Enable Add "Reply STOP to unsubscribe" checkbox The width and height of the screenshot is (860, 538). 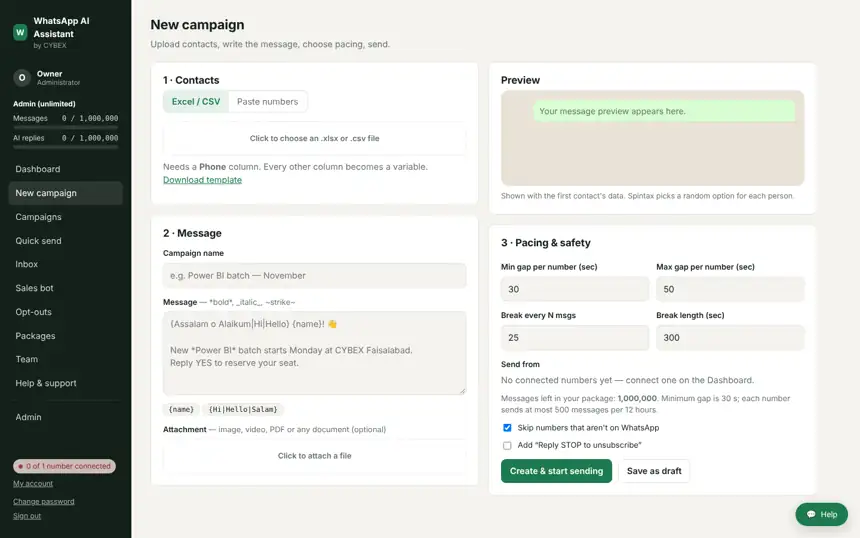tap(507, 445)
